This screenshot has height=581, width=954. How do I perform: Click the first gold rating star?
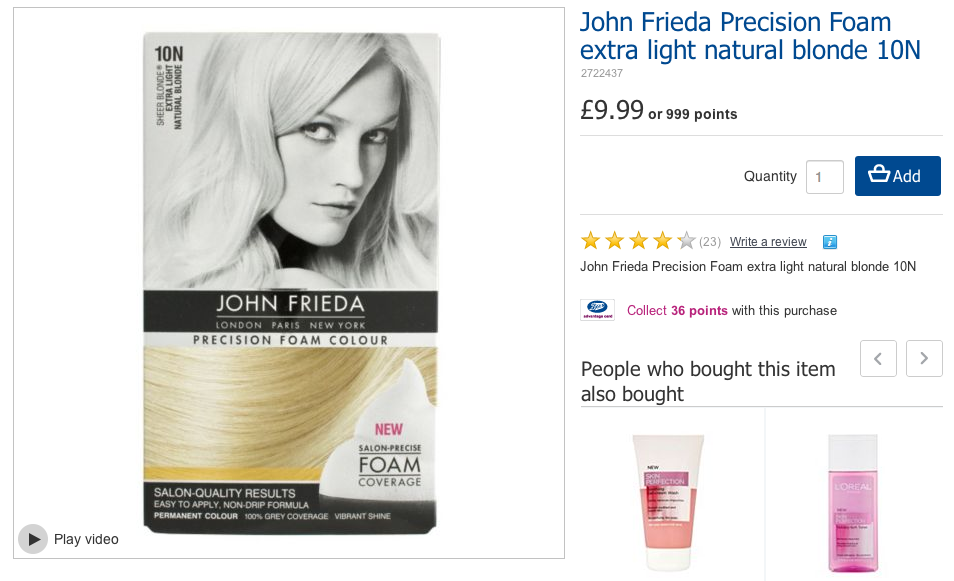click(x=591, y=241)
